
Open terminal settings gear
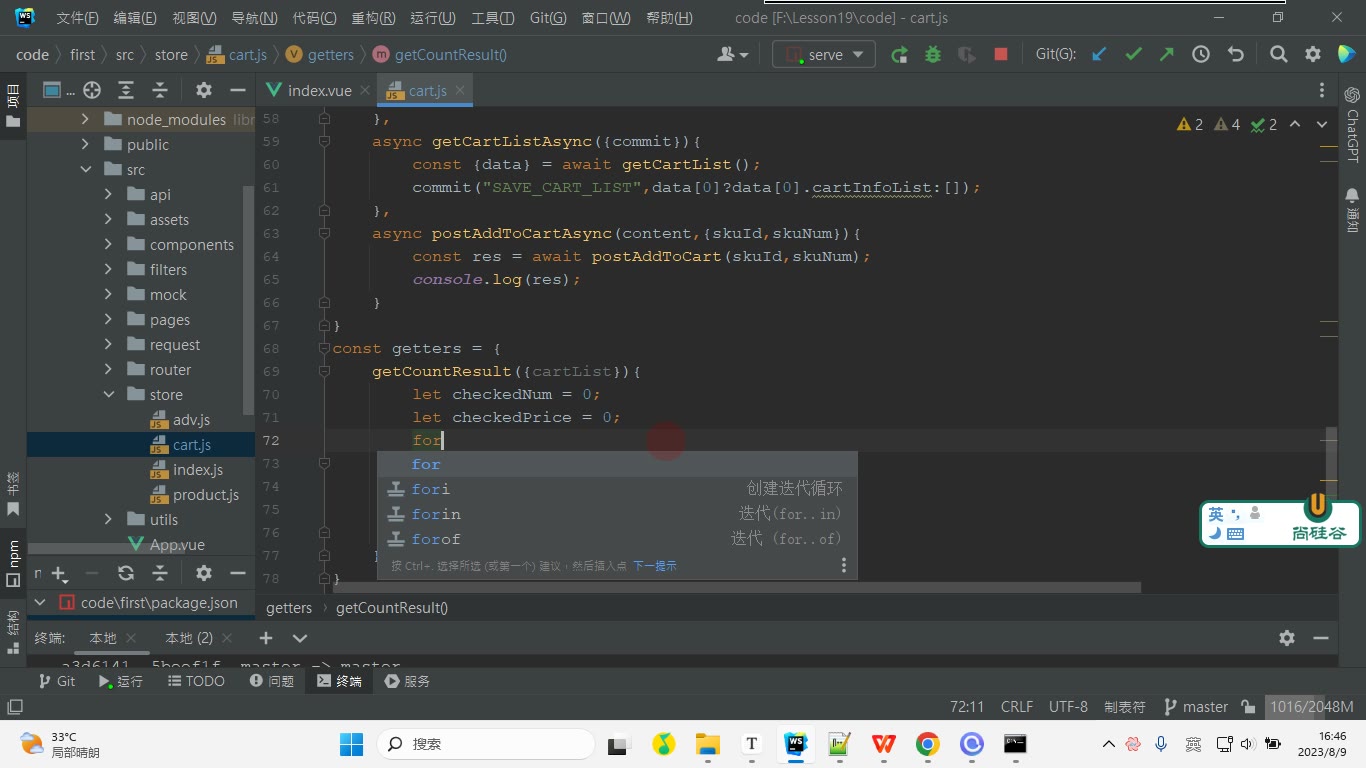[1287, 638]
